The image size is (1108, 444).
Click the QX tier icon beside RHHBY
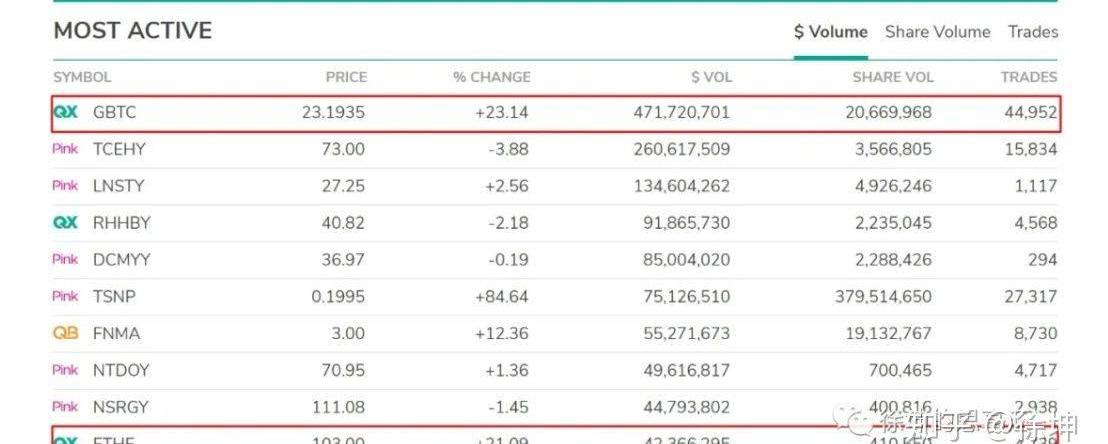point(66,223)
